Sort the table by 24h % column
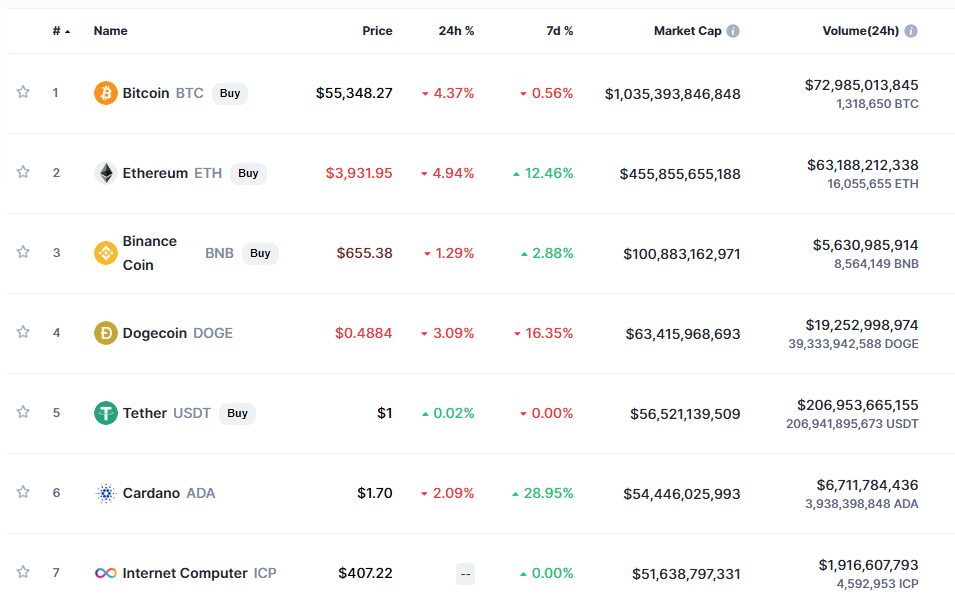The height and width of the screenshot is (605, 955). point(456,31)
